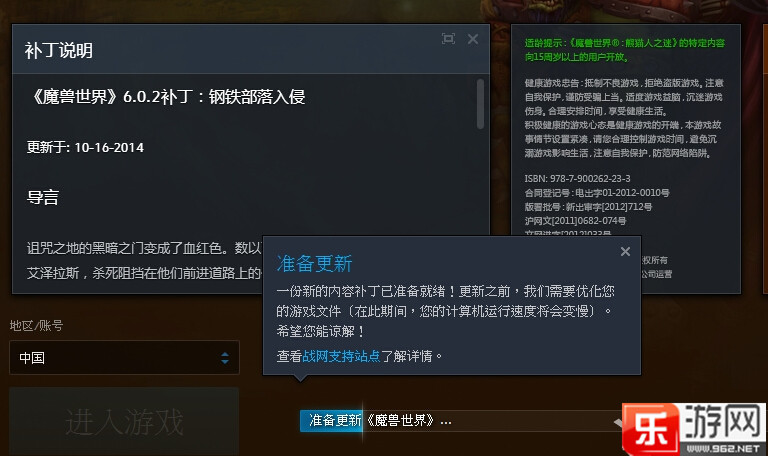Close the 补丁说明 patch notes panel
The width and height of the screenshot is (768, 456).
pyautogui.click(x=473, y=39)
